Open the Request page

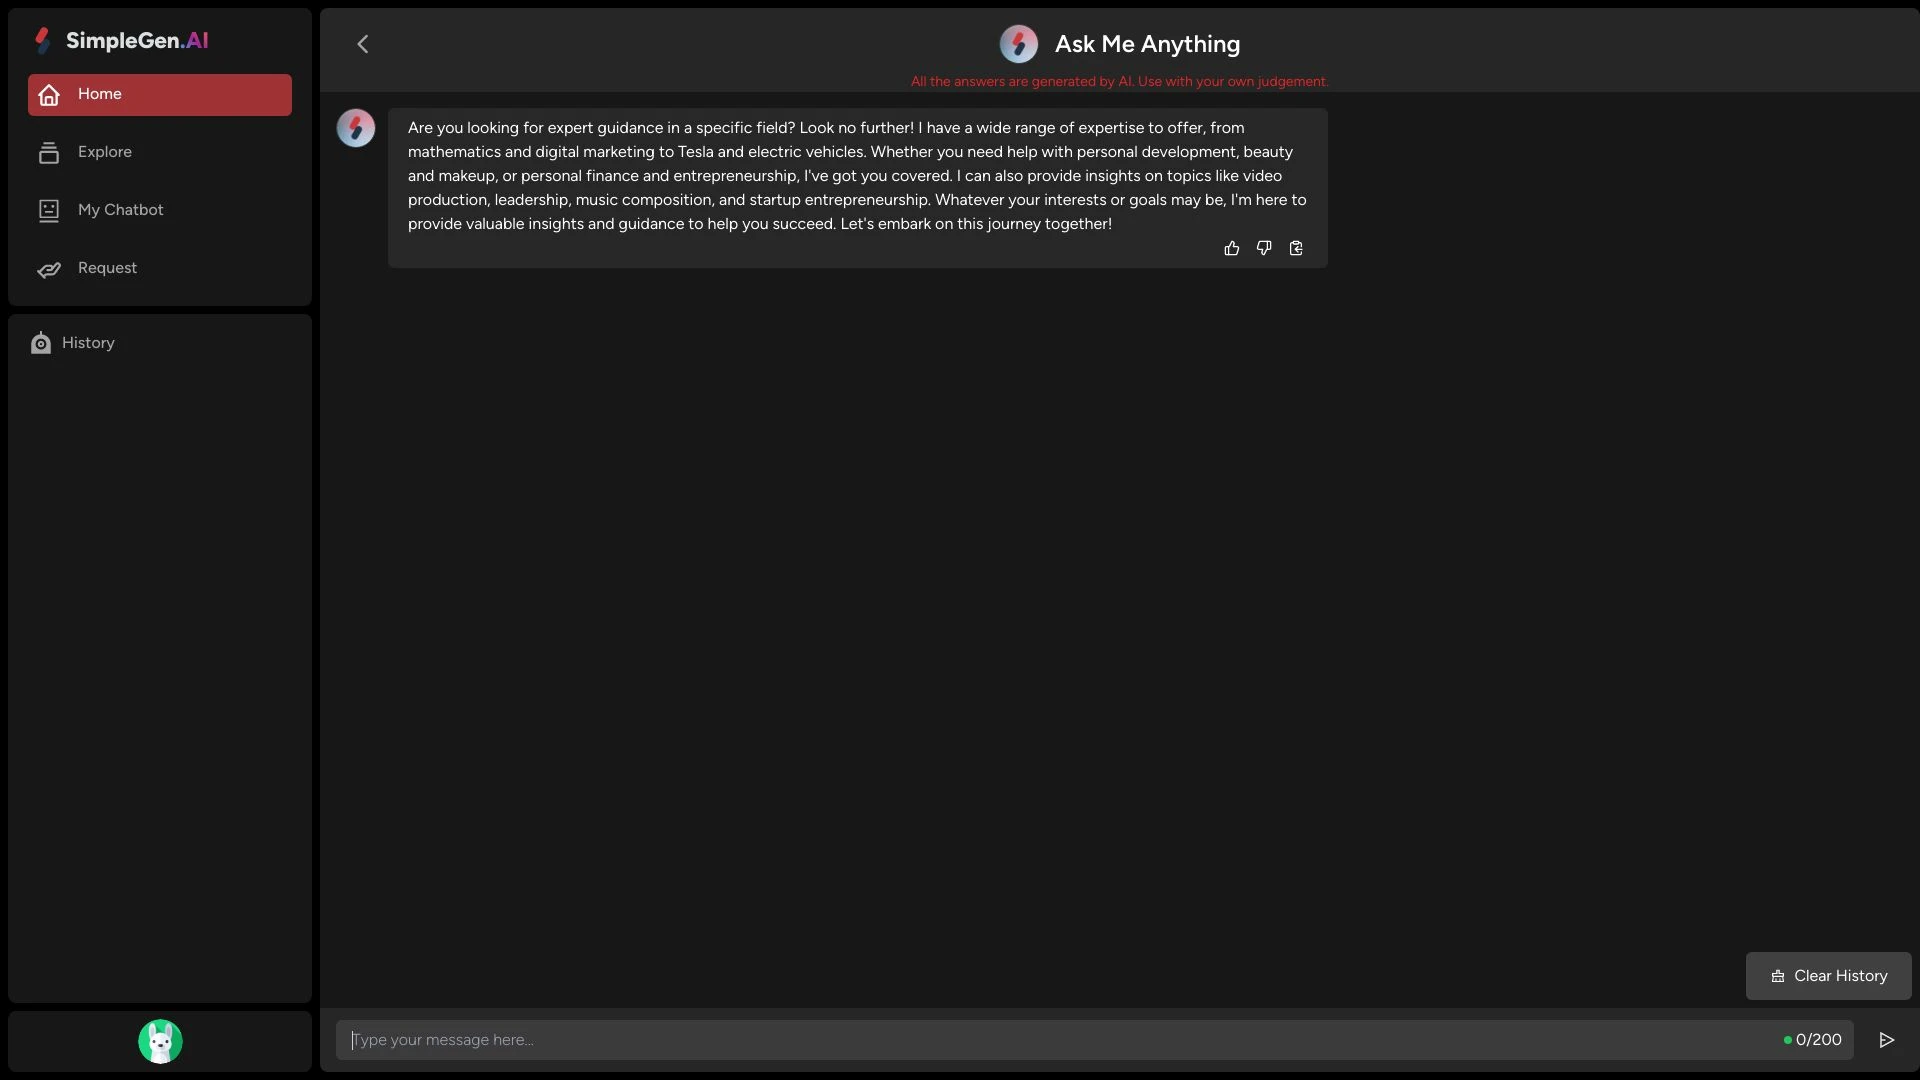(x=107, y=268)
